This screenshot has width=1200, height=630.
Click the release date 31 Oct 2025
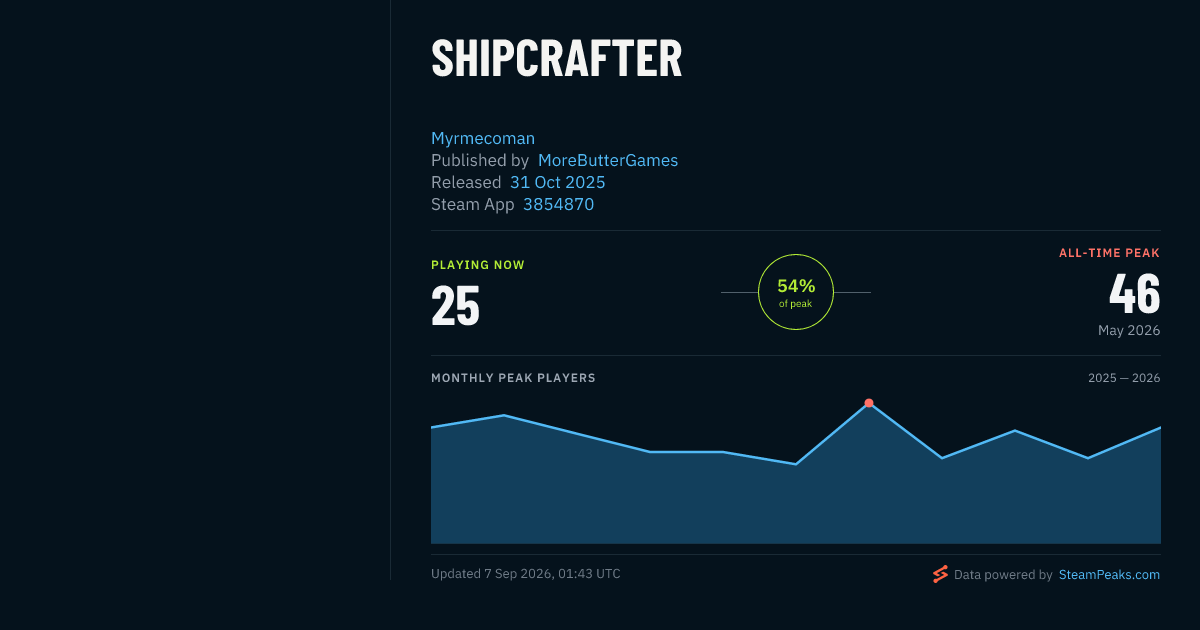(x=557, y=182)
